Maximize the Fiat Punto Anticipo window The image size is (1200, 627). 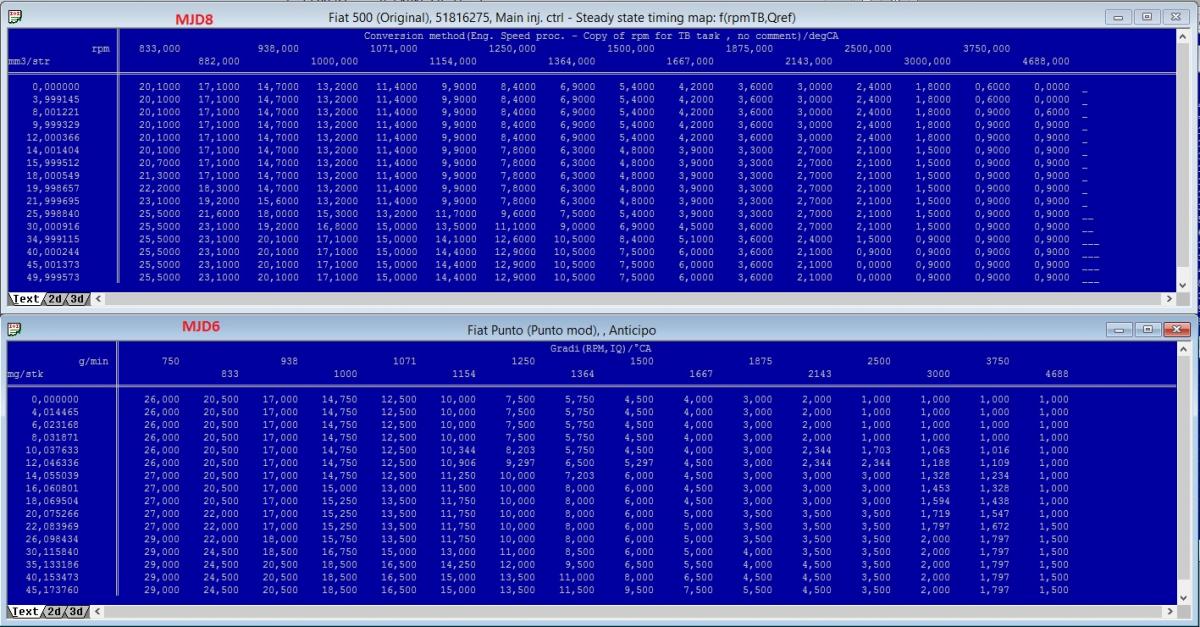click(1146, 329)
